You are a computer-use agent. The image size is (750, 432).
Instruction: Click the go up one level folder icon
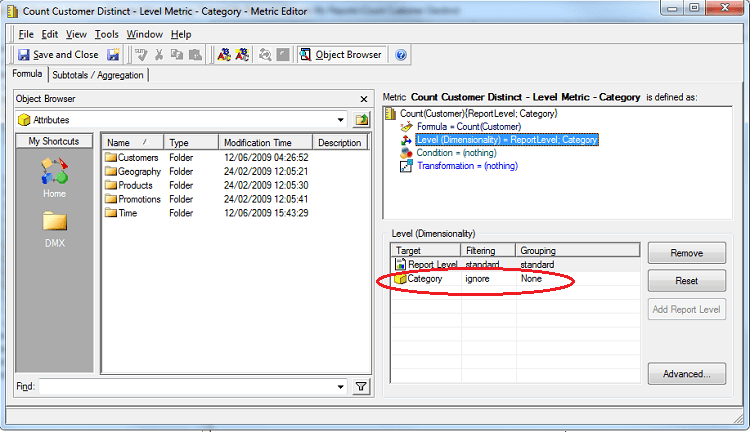point(362,120)
